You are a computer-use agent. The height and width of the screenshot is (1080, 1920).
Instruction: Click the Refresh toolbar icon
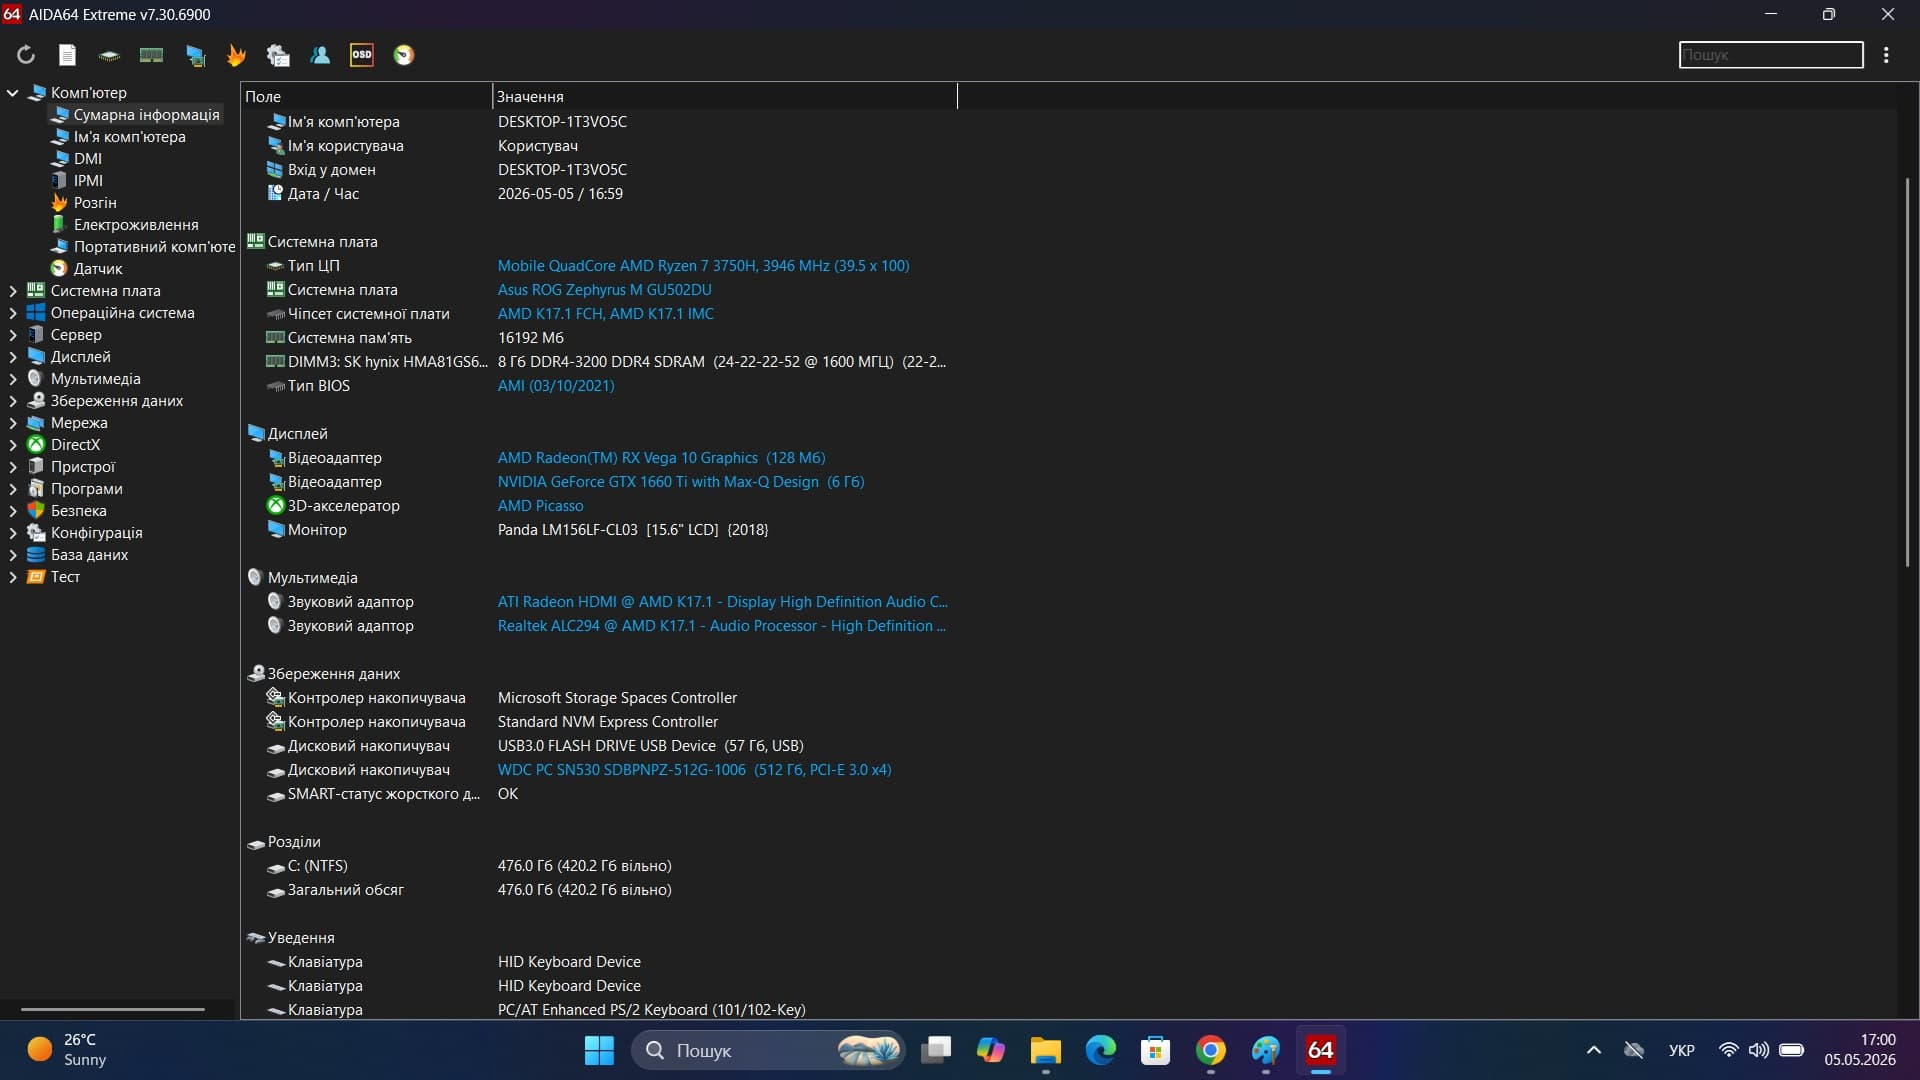[x=26, y=55]
